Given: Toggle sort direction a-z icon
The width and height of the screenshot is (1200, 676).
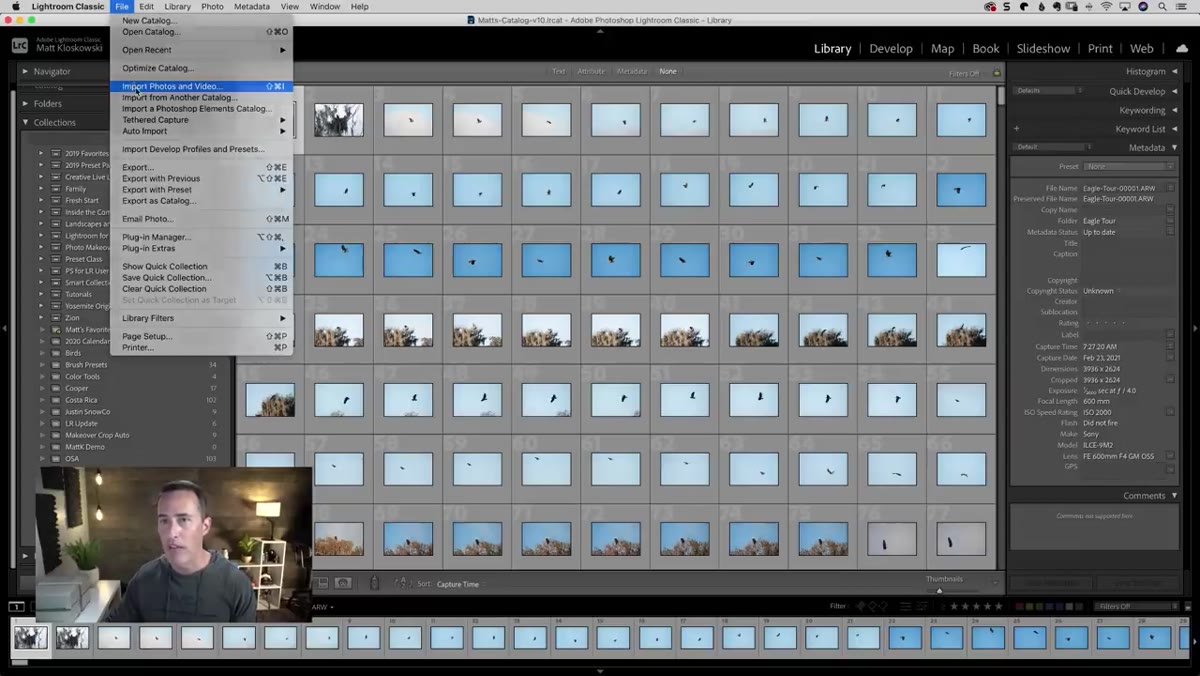Looking at the screenshot, I should pyautogui.click(x=402, y=583).
